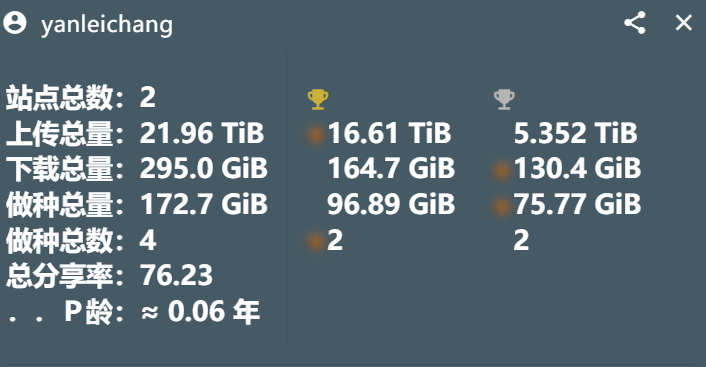Click the 164.7 GiB download value
Screen dimensions: 706x367
pyautogui.click(x=391, y=168)
